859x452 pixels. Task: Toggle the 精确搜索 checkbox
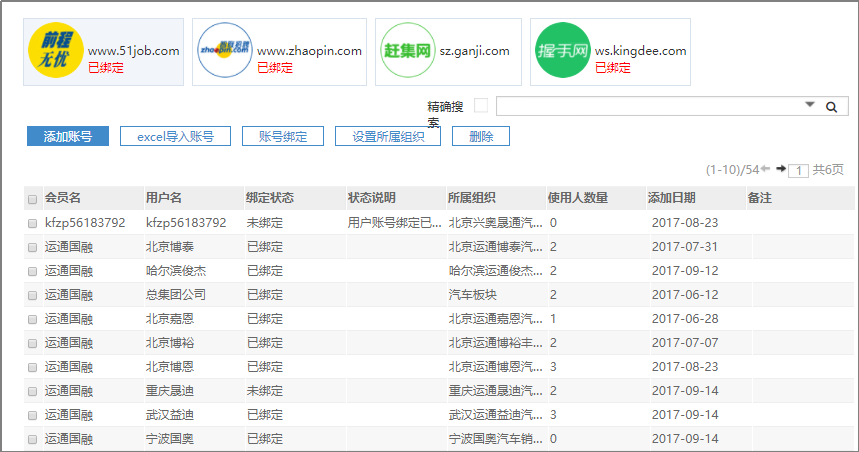click(481, 105)
